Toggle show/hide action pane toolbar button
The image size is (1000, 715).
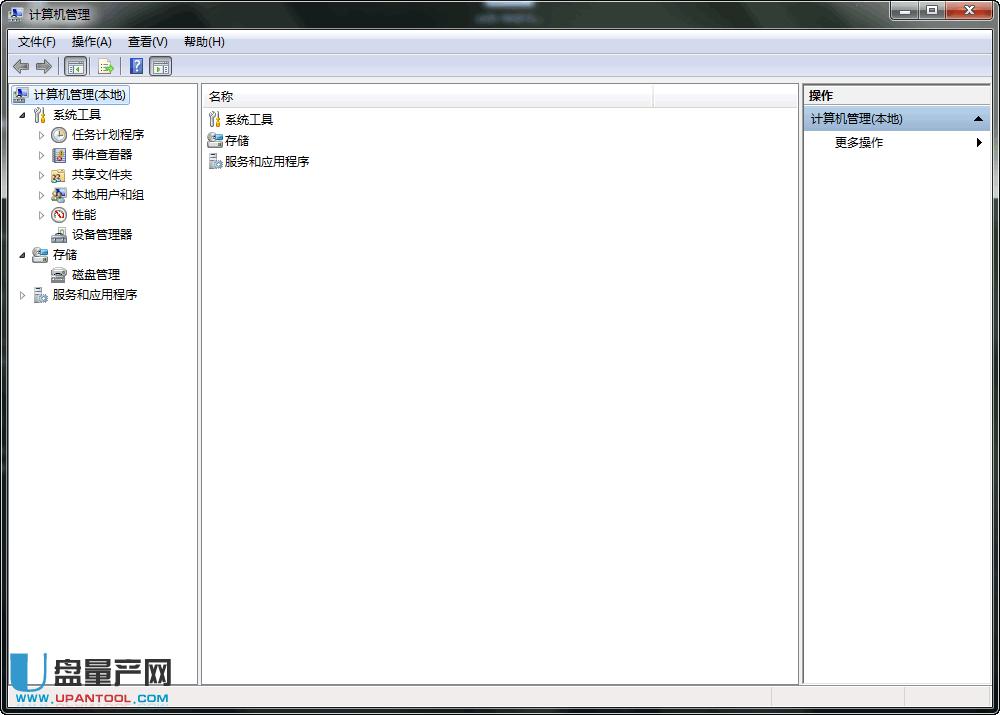click(x=161, y=67)
